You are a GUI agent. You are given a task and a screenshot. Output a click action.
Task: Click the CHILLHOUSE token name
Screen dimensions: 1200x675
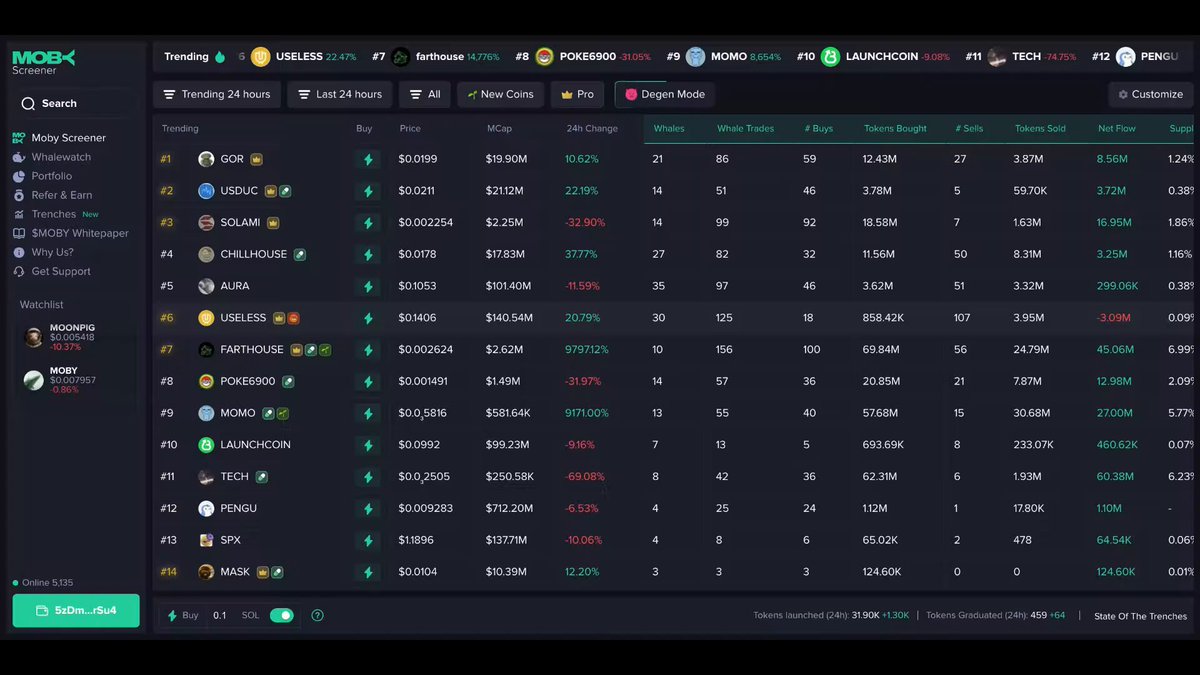tap(254, 254)
